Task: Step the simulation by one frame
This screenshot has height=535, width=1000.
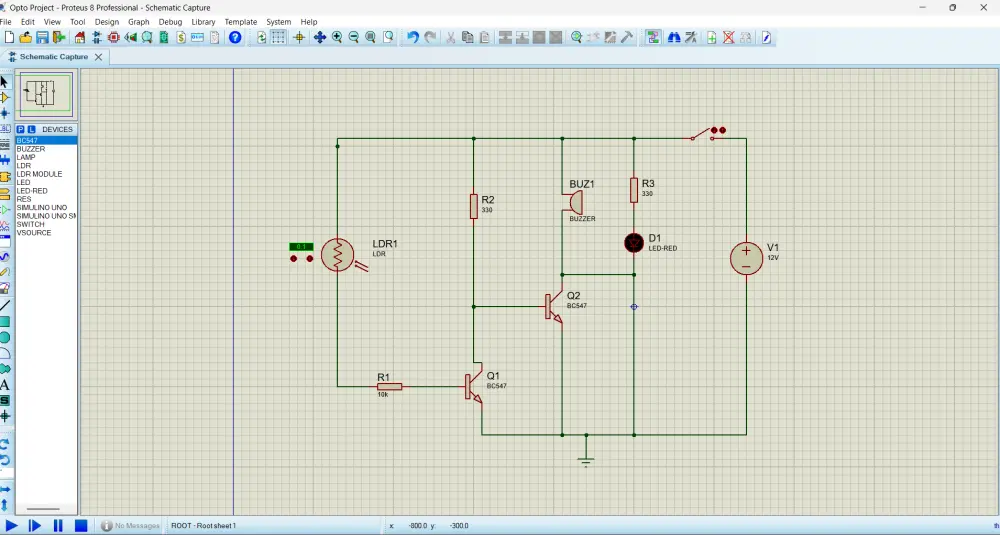Action: [35, 526]
